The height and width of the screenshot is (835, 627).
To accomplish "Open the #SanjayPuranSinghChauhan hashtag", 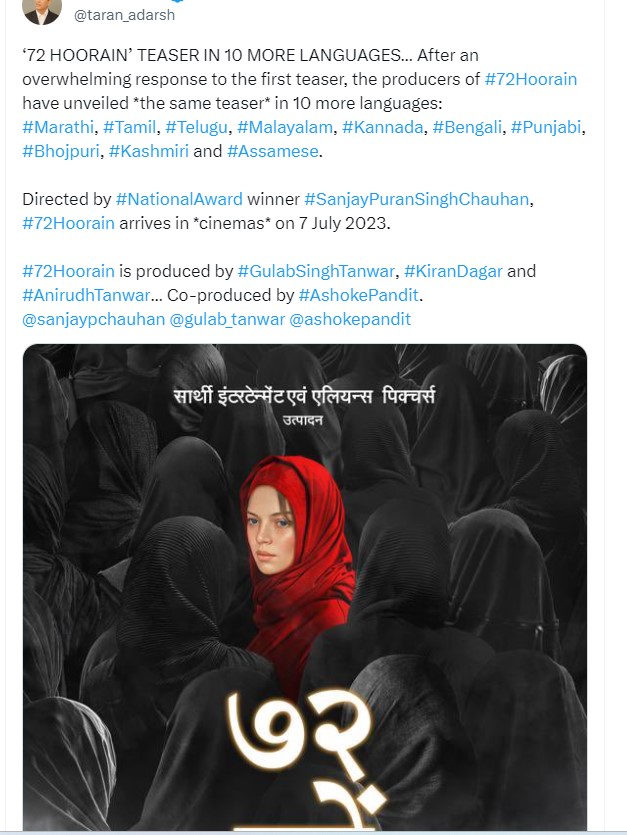I will tap(417, 199).
